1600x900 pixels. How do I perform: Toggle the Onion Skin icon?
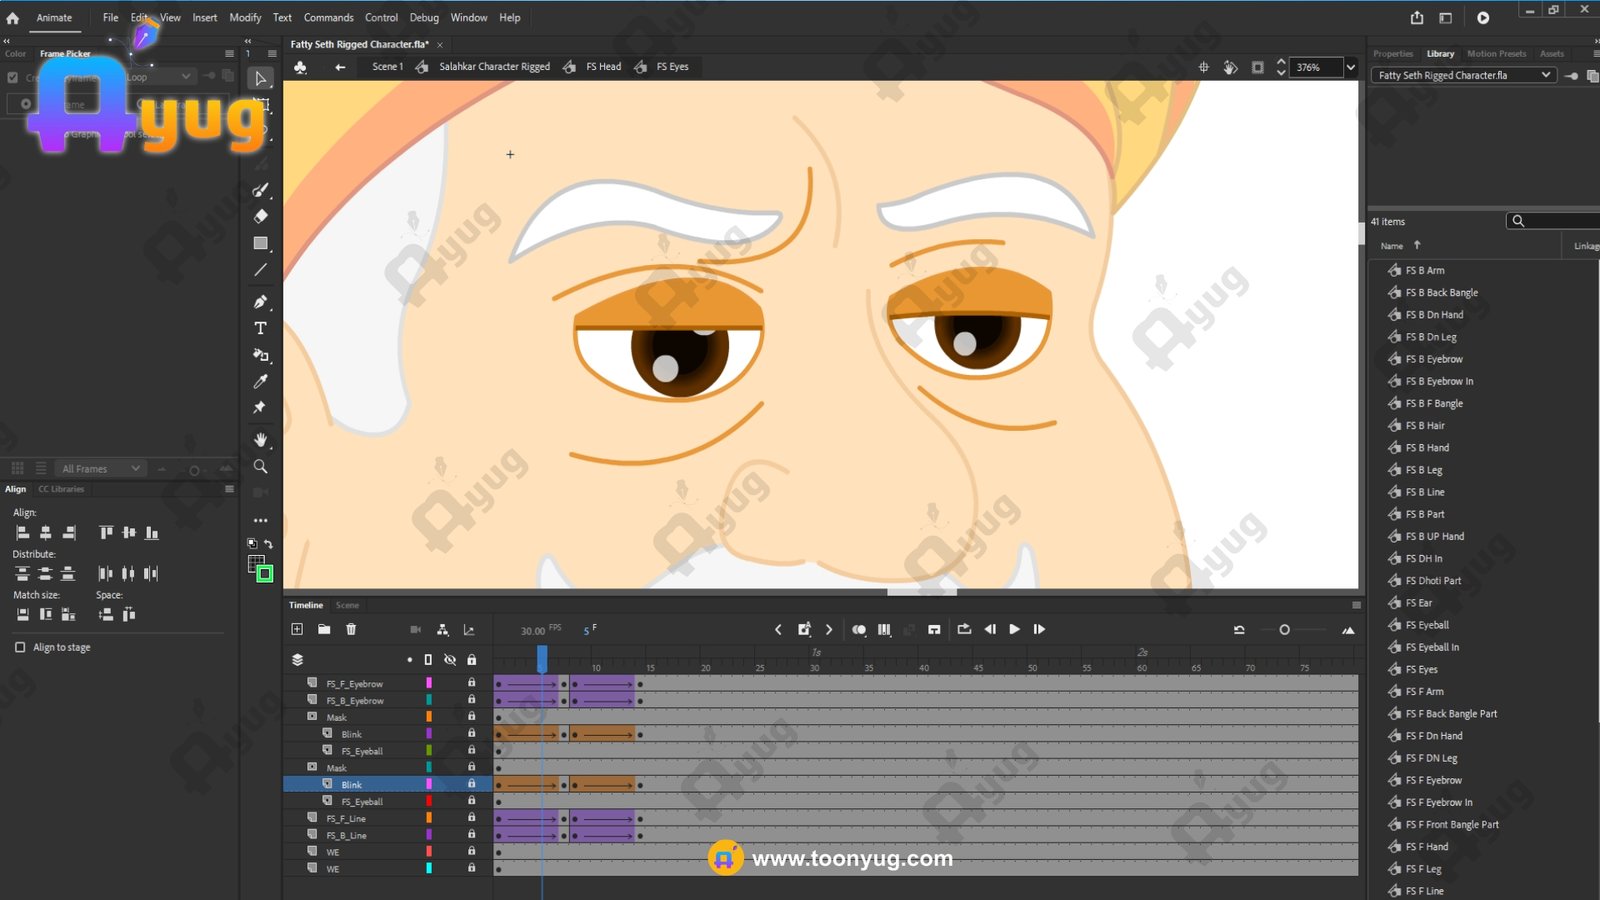859,630
